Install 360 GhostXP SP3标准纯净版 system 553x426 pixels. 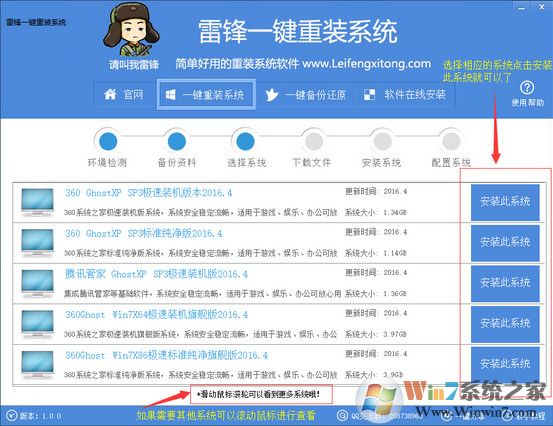tap(505, 243)
